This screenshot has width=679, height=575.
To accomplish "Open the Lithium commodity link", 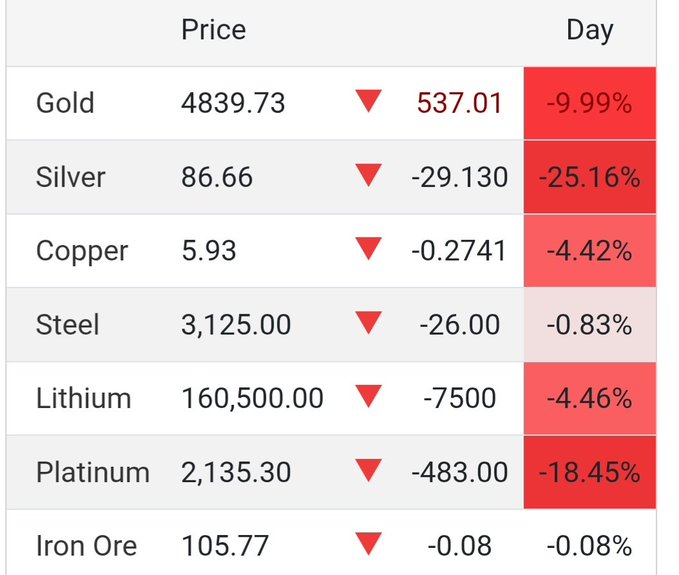I will coord(83,399).
